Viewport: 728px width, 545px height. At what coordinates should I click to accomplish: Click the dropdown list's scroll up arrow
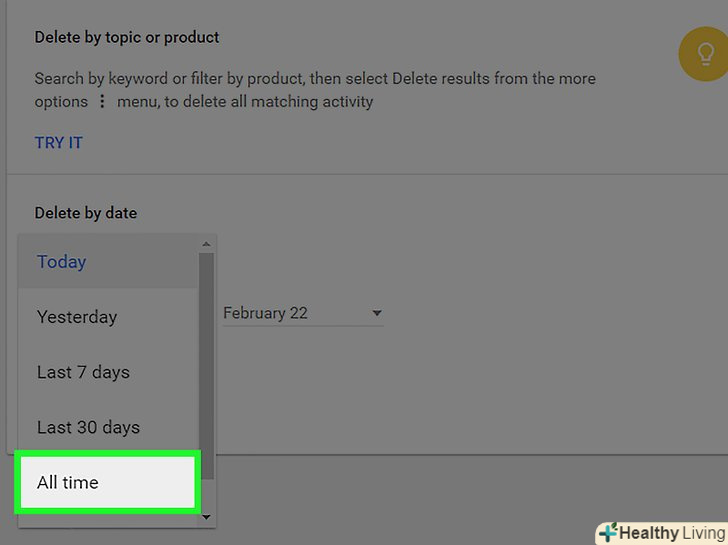[207, 244]
